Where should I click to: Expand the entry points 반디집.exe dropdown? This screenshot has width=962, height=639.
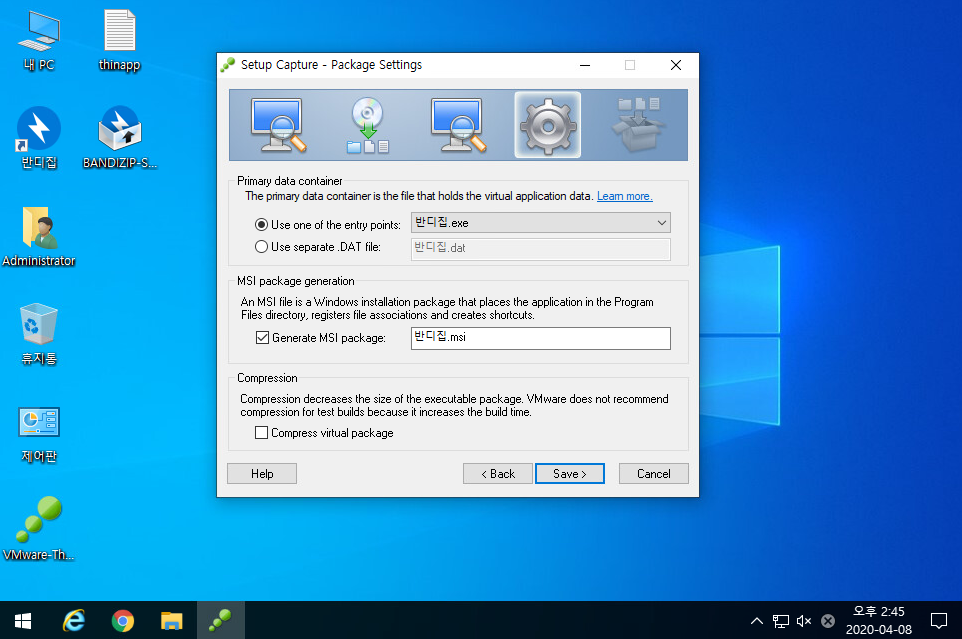[541, 223]
